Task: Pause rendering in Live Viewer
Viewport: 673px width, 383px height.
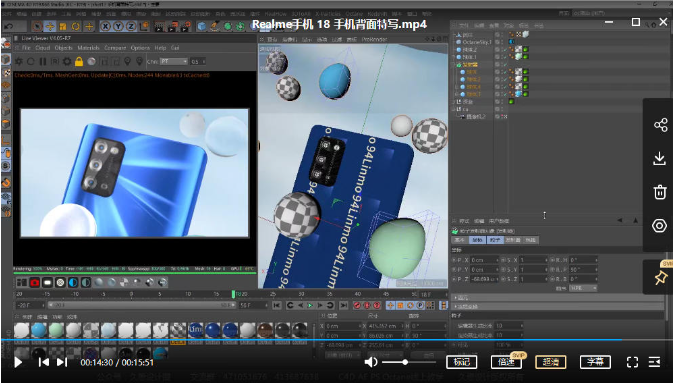Action: point(43,61)
